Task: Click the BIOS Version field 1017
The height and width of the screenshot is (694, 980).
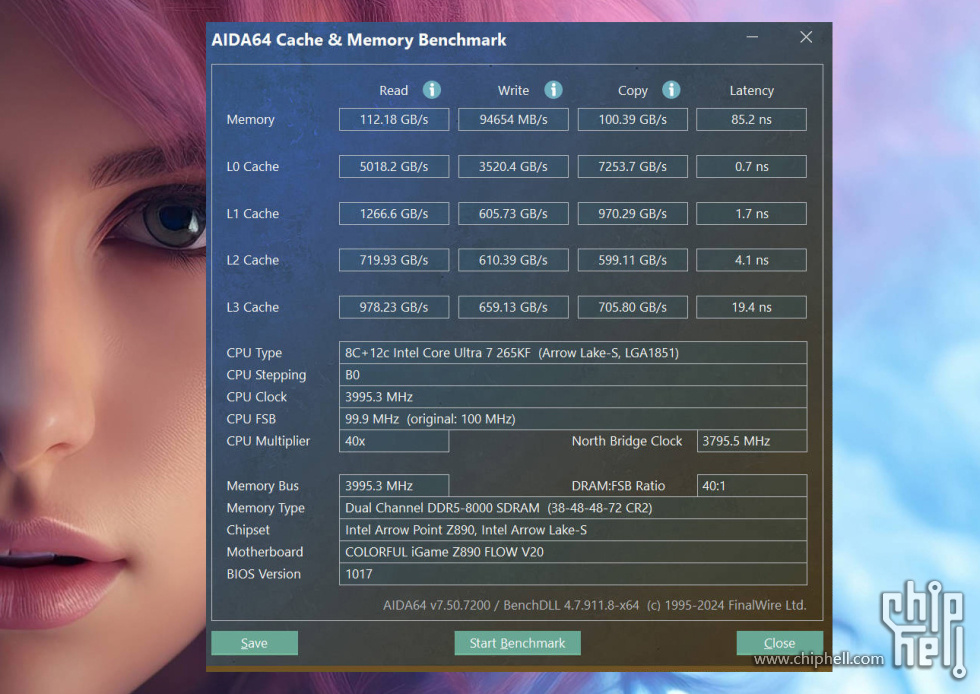Action: point(572,574)
